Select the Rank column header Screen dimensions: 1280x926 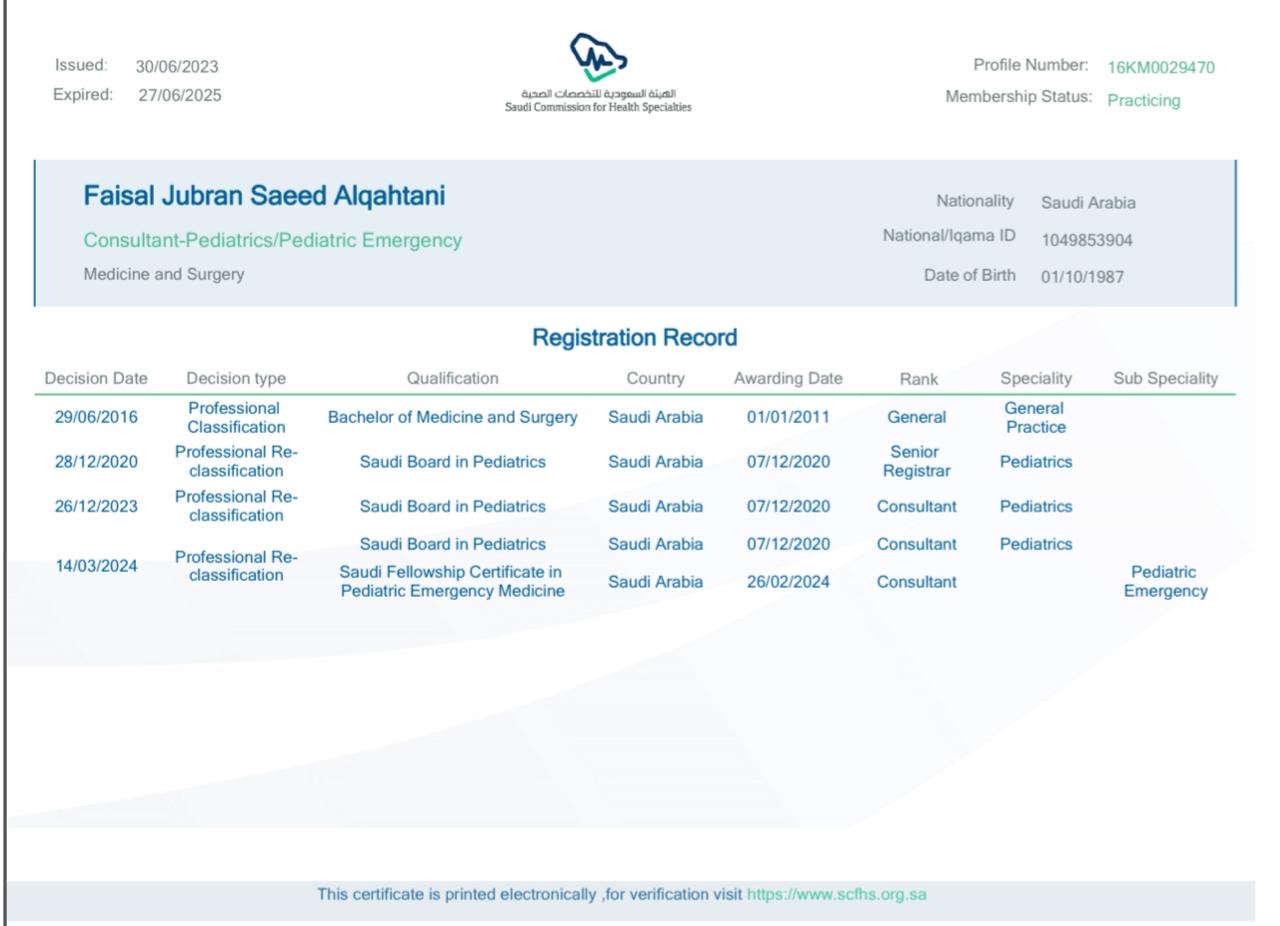pos(918,379)
